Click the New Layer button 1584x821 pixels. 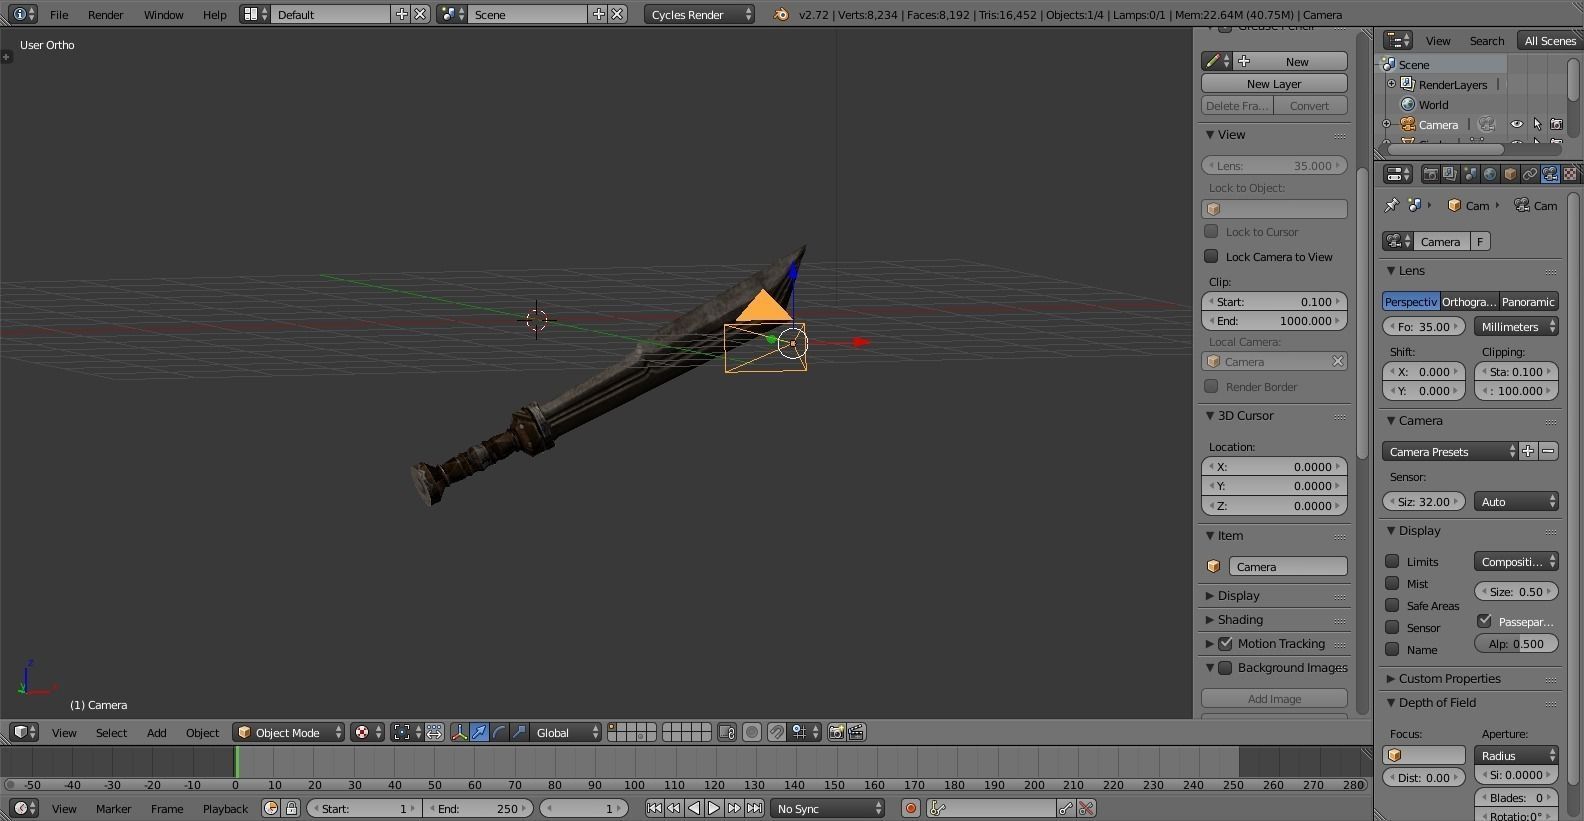[x=1274, y=83]
